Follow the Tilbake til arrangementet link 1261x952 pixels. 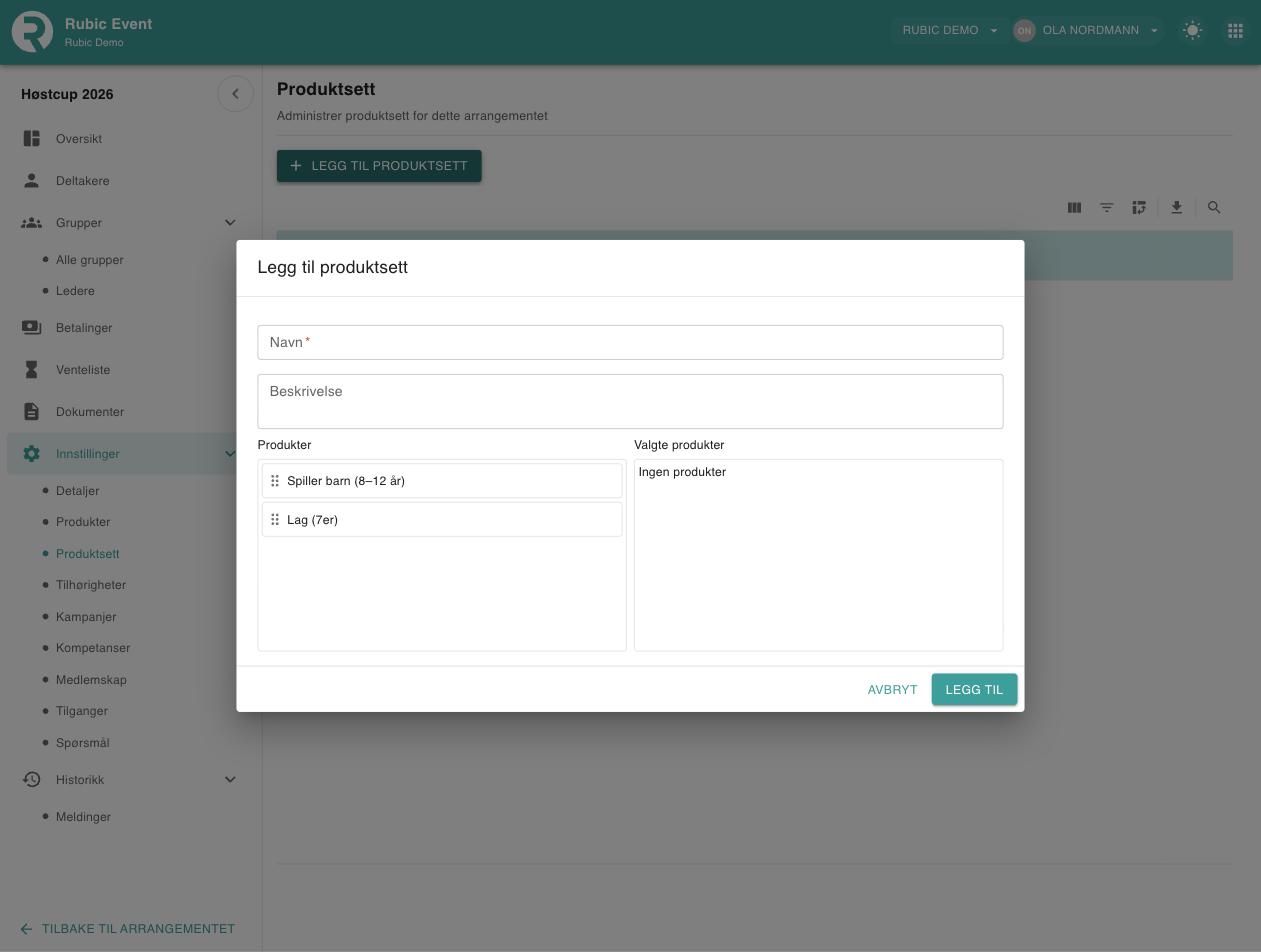[x=127, y=929]
